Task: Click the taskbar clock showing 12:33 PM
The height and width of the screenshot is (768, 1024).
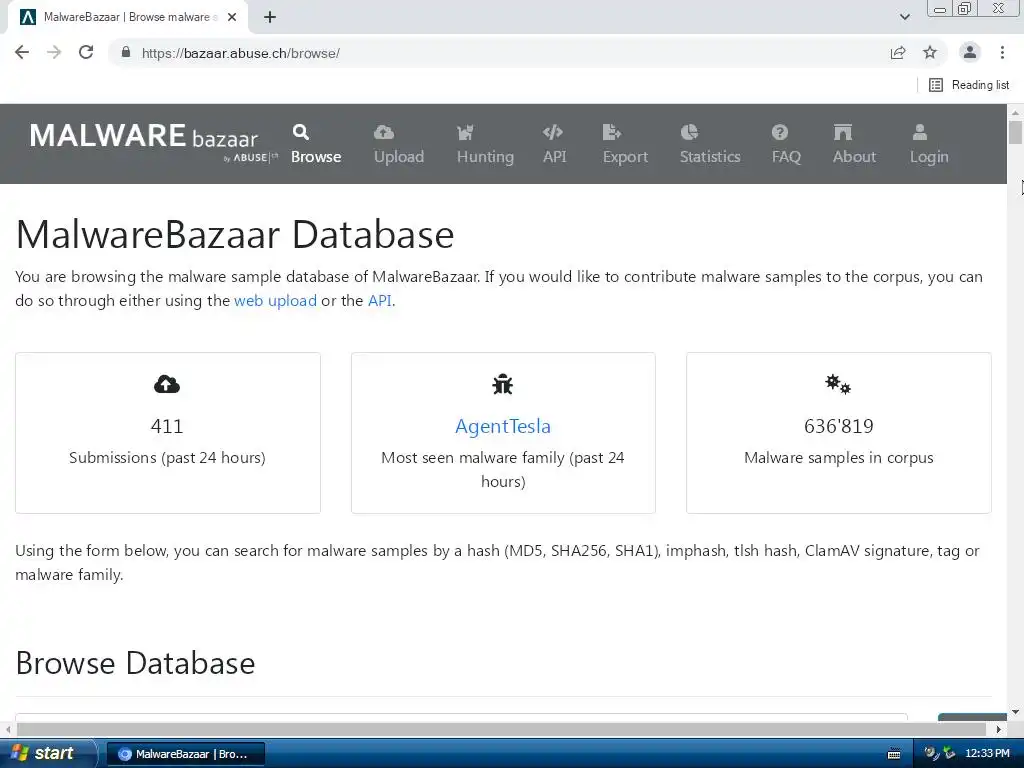Action: [987, 754]
